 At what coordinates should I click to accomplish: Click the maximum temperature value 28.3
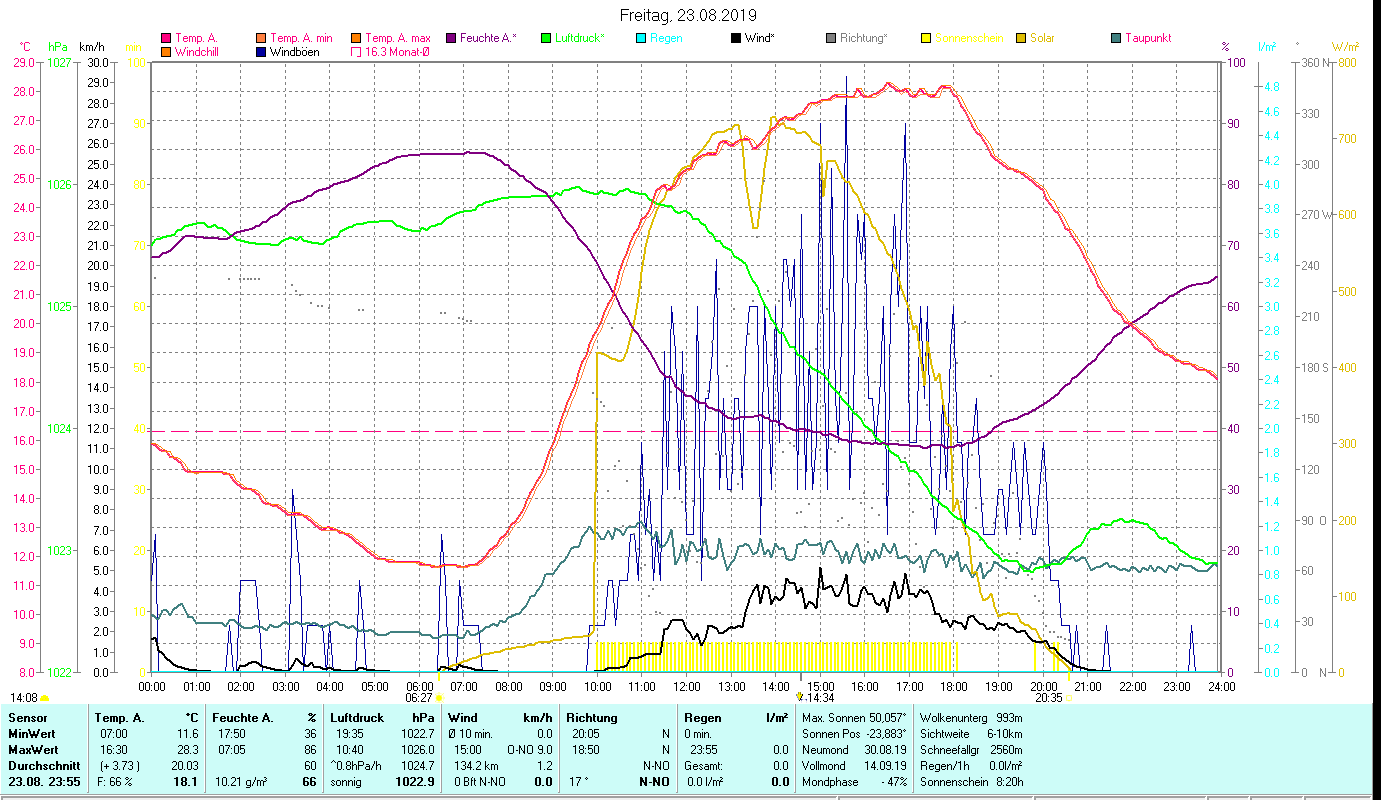(188, 749)
